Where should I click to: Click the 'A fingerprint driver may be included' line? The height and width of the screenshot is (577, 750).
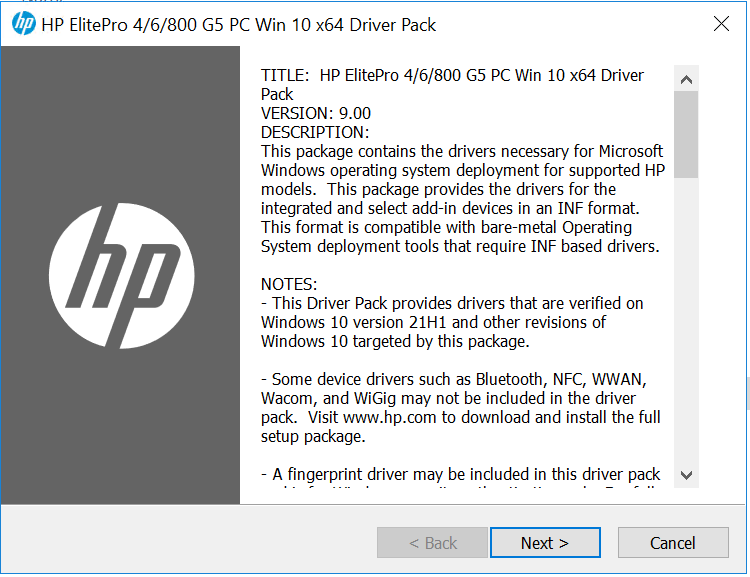coord(460,474)
